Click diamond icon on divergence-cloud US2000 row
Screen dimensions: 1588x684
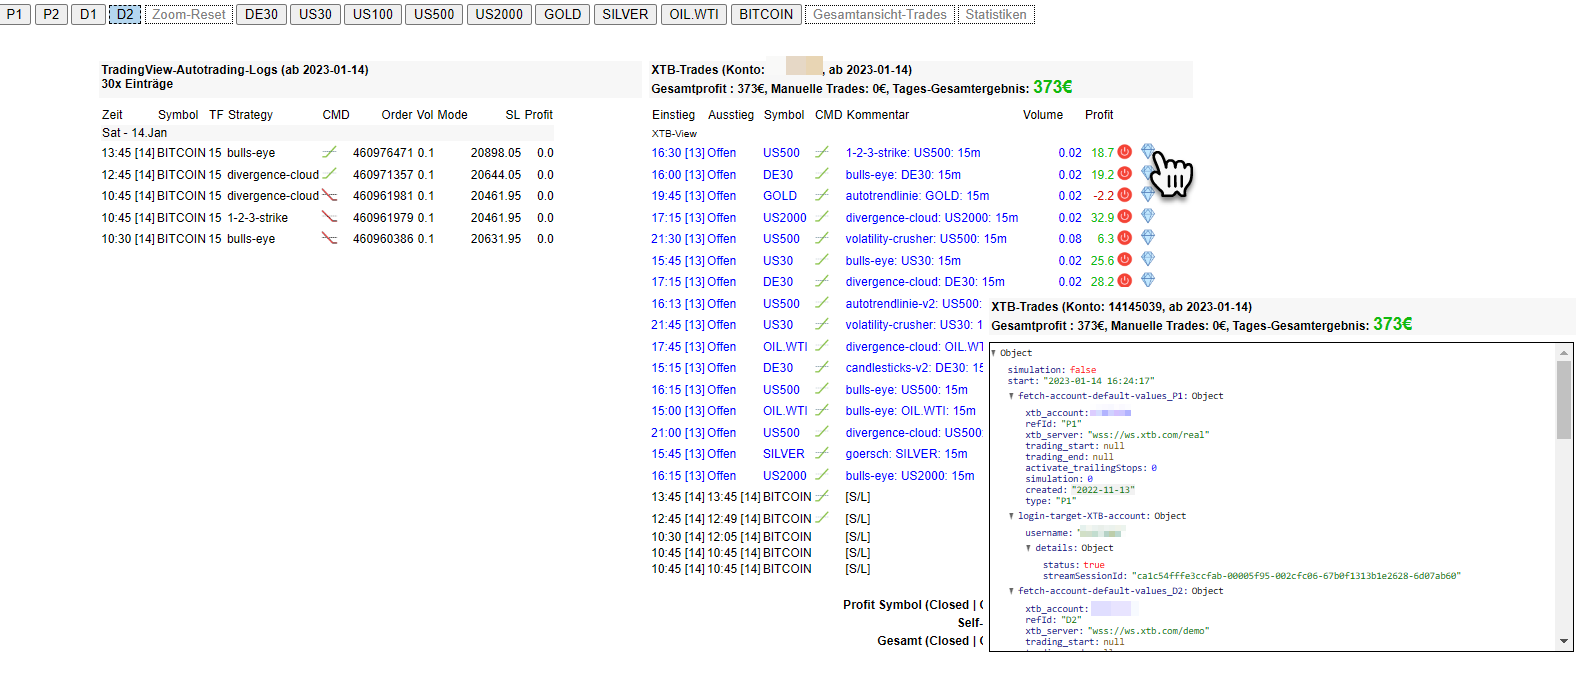click(1148, 216)
